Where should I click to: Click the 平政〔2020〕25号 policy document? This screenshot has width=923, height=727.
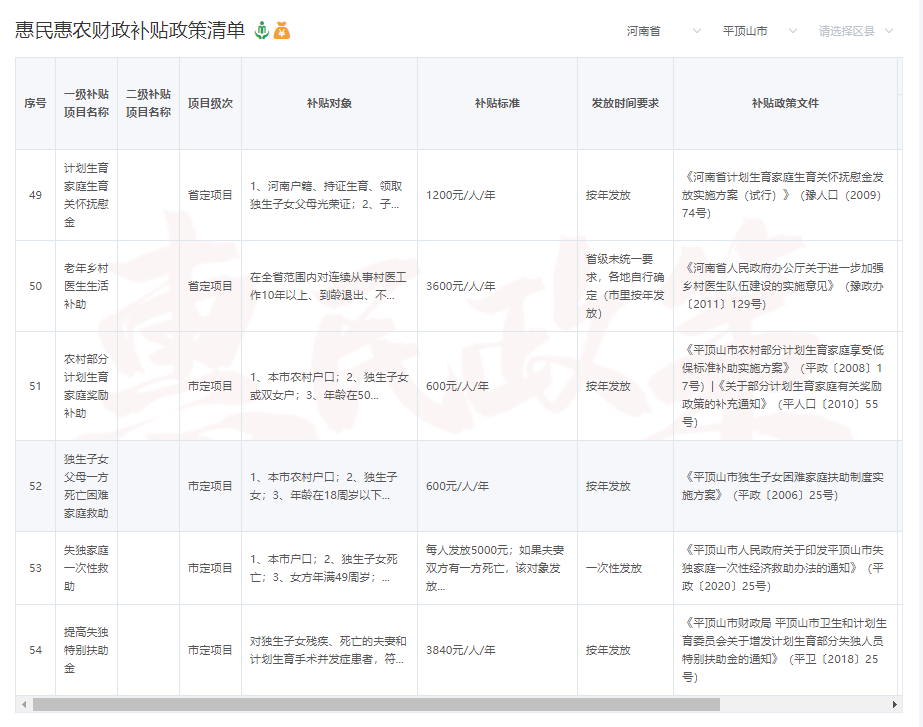(783, 568)
